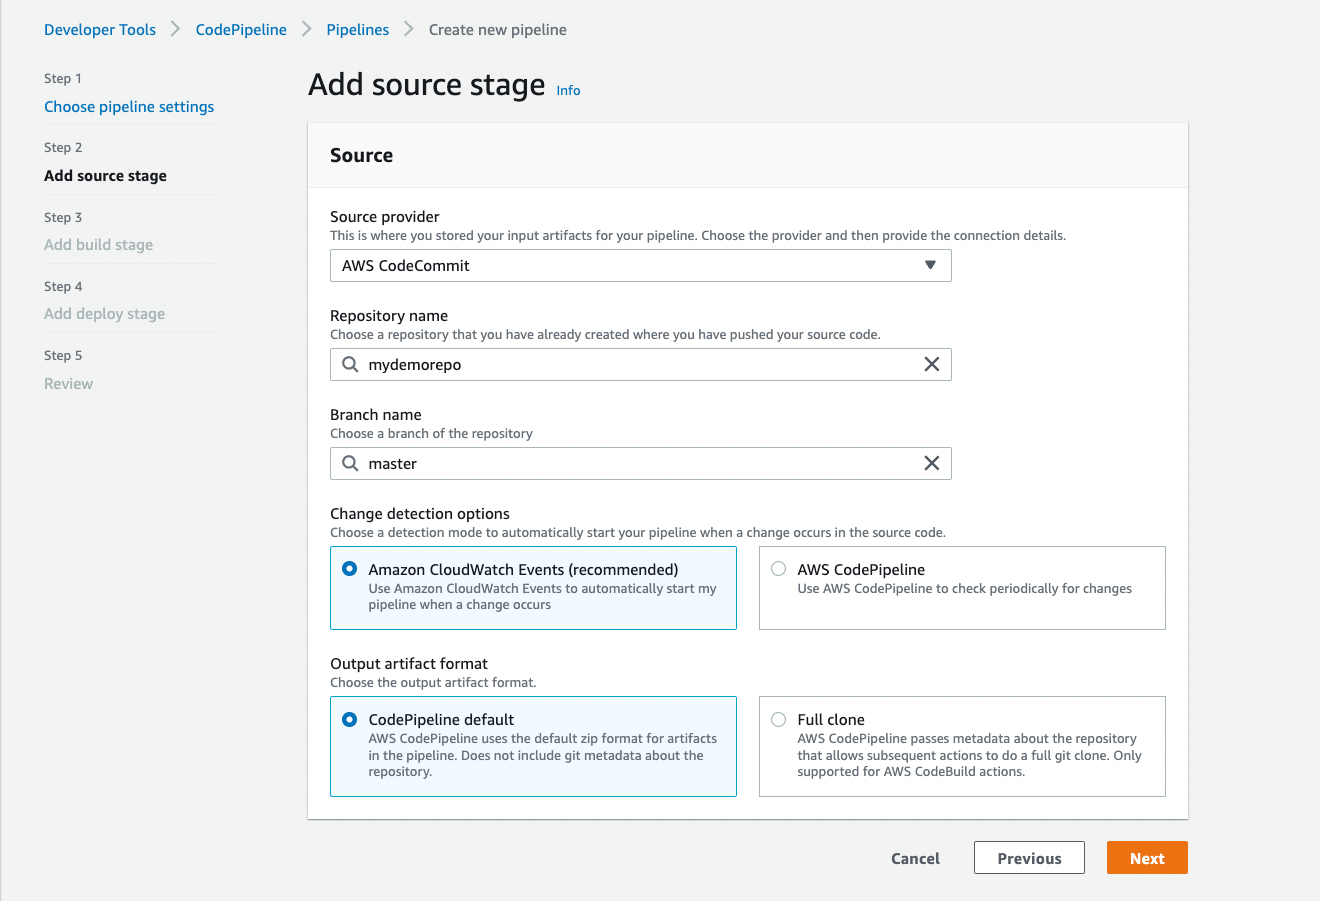Open the Source provider dropdown arrow
Viewport: 1320px width, 901px height.
[x=930, y=265]
